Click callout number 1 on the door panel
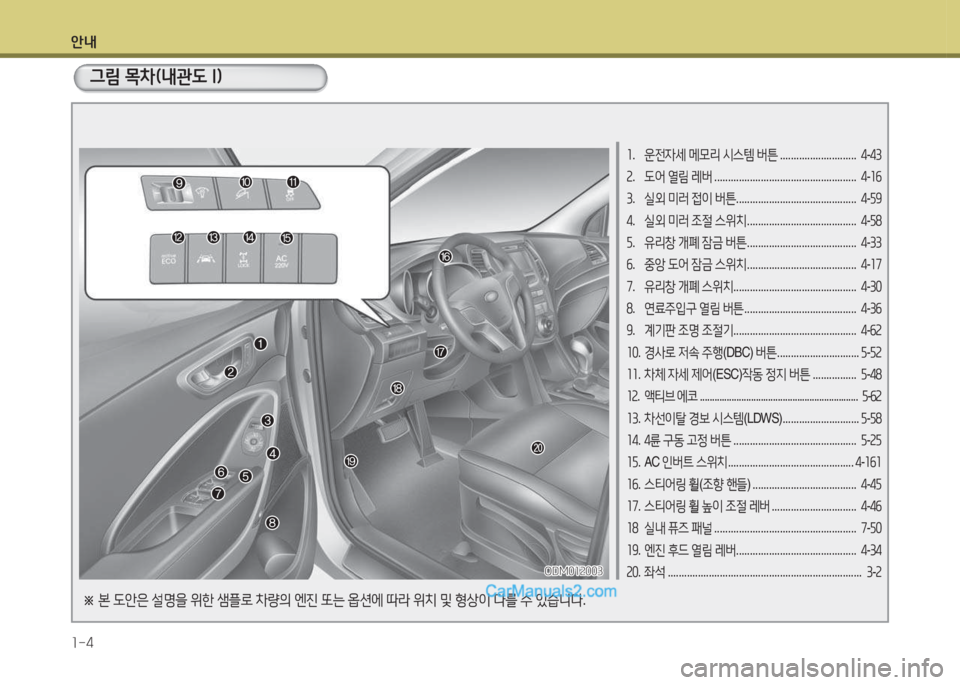This screenshot has width=960, height=685. [260, 344]
